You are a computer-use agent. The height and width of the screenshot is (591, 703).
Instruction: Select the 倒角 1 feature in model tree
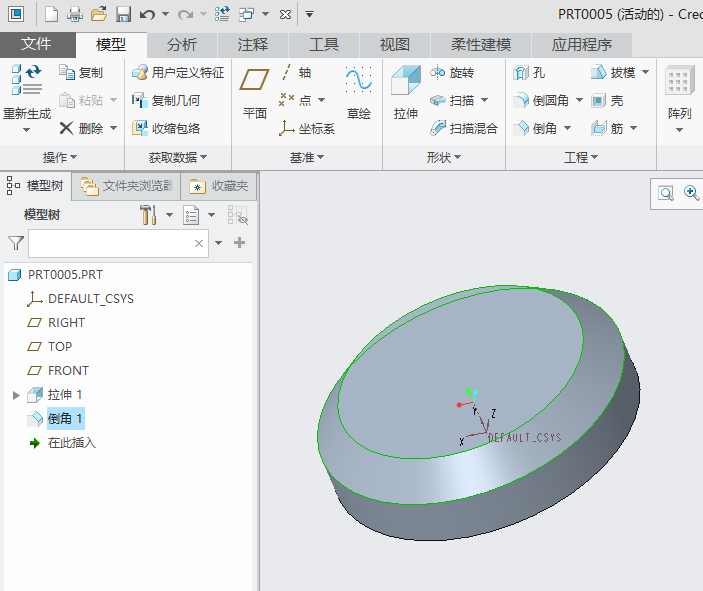(x=65, y=419)
